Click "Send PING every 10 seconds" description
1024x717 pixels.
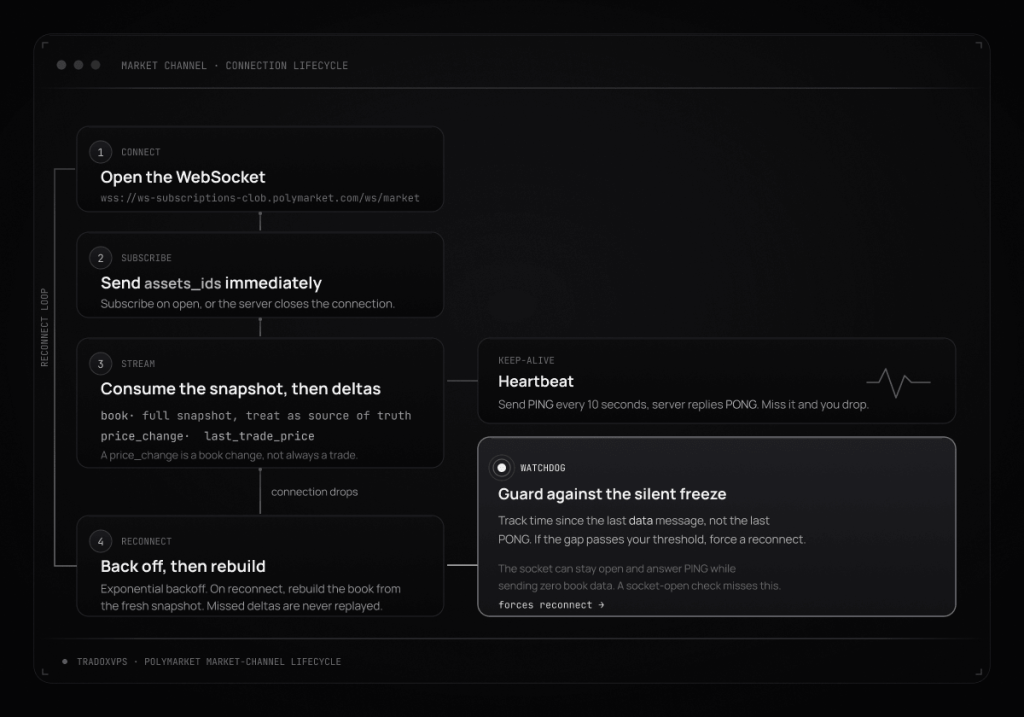coord(683,405)
